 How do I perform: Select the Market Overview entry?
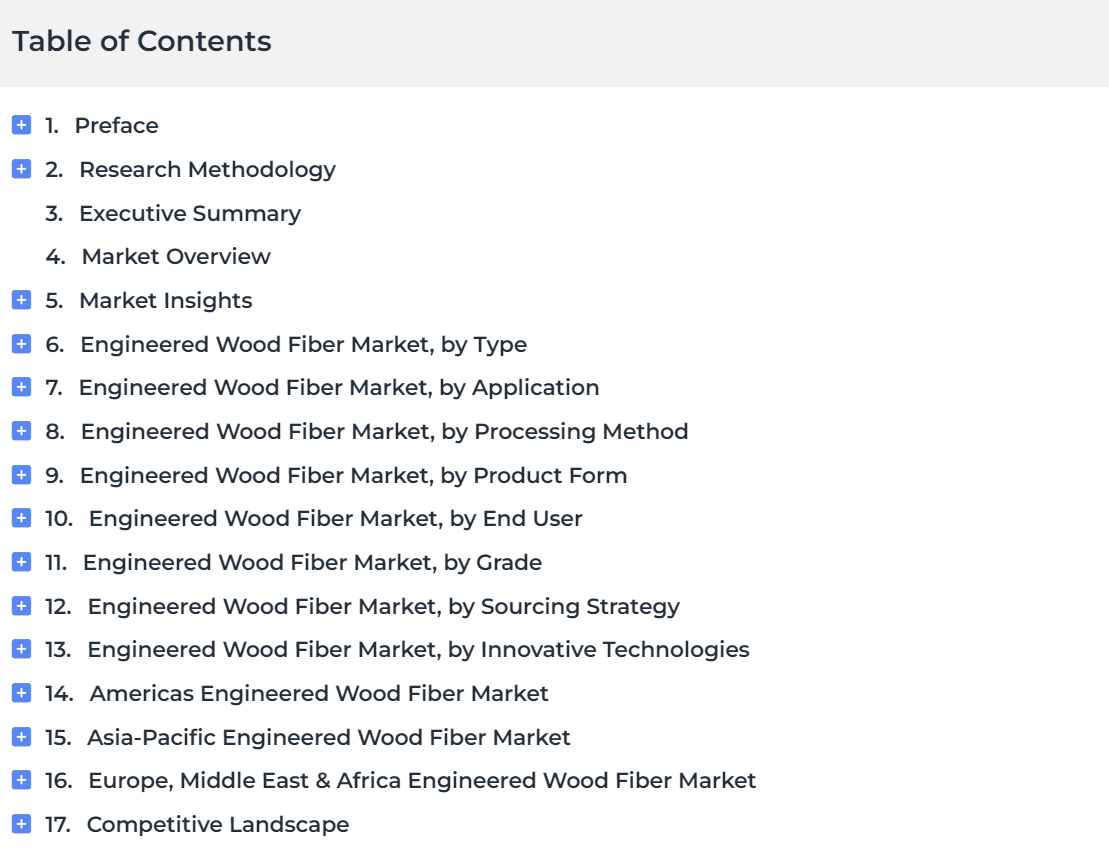pos(175,256)
